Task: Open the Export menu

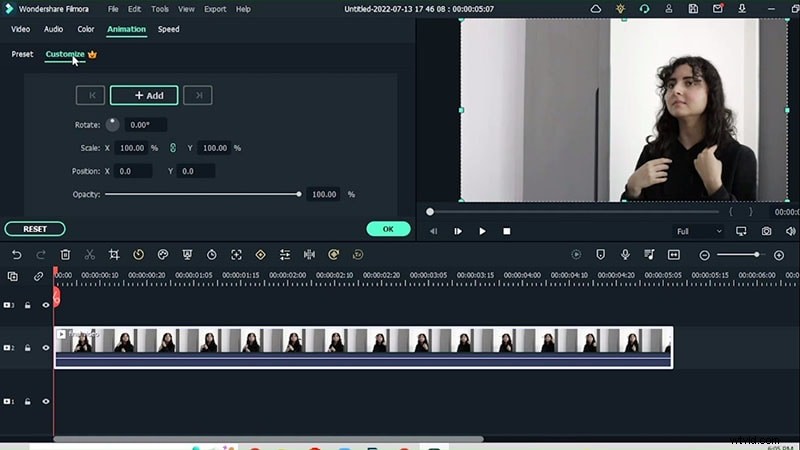Action: (215, 9)
